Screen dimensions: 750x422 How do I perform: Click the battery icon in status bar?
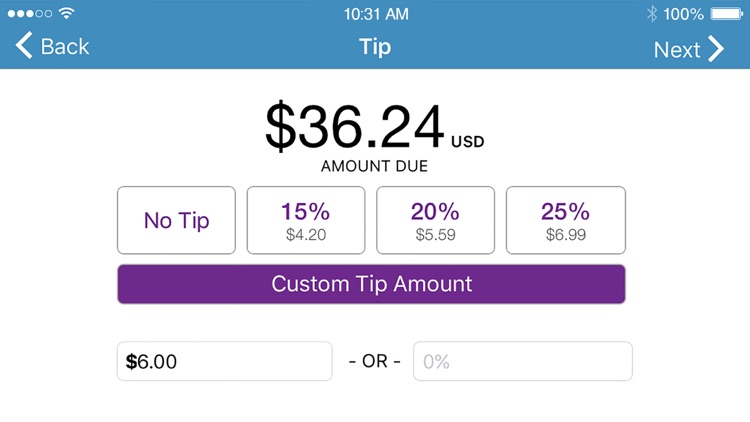(726, 14)
